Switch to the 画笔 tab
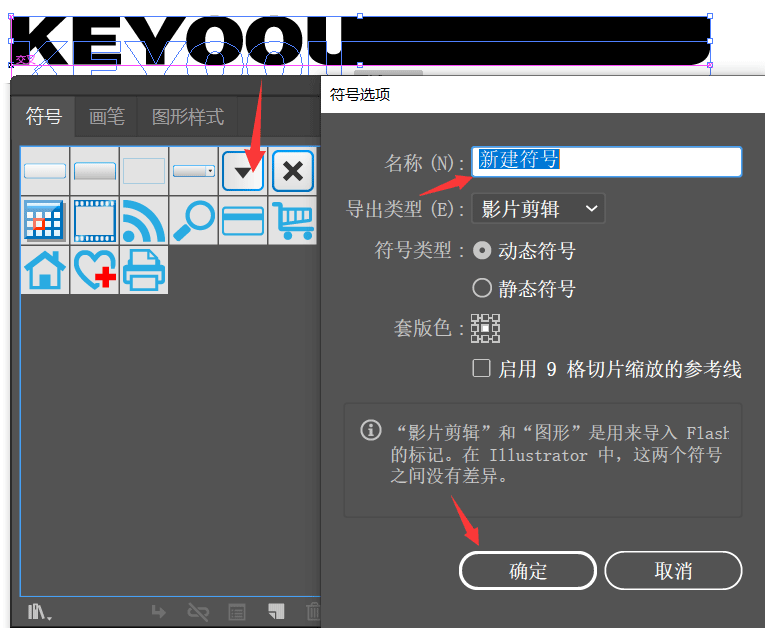 point(106,117)
